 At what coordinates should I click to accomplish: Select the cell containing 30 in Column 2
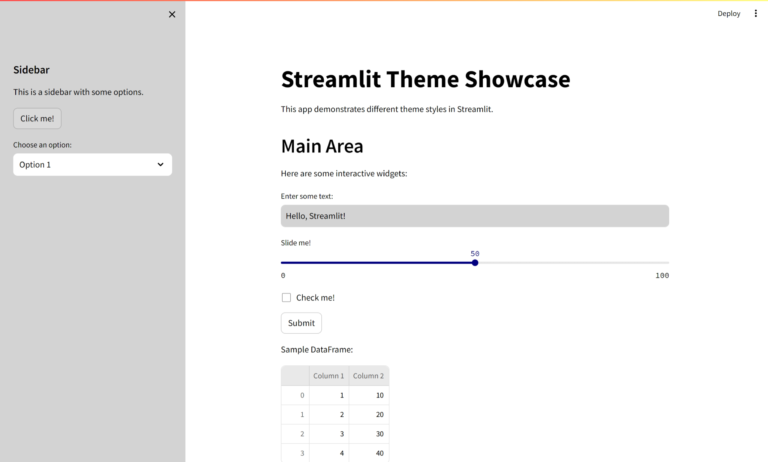pyautogui.click(x=368, y=434)
